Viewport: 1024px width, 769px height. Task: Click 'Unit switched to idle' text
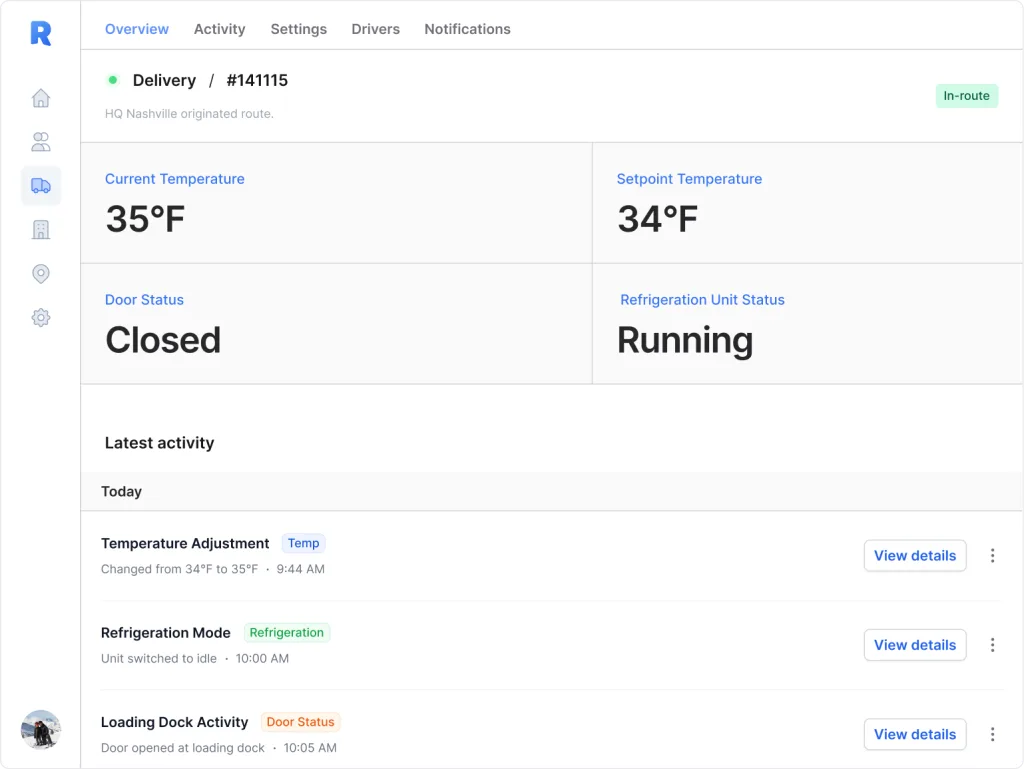[159, 659]
